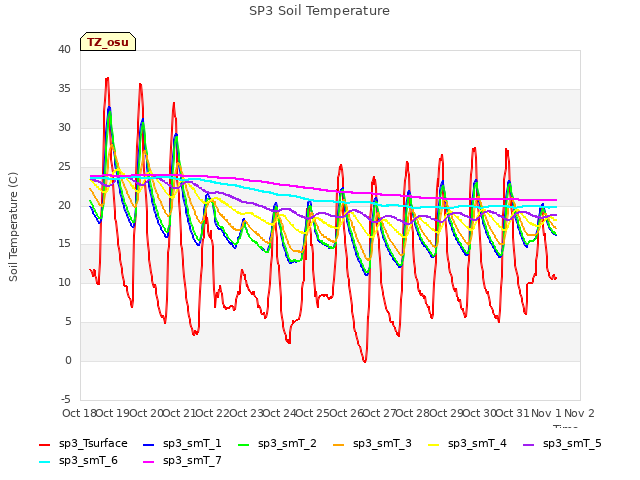Click the green sp3_smT_2 legend swatch

click(244, 444)
